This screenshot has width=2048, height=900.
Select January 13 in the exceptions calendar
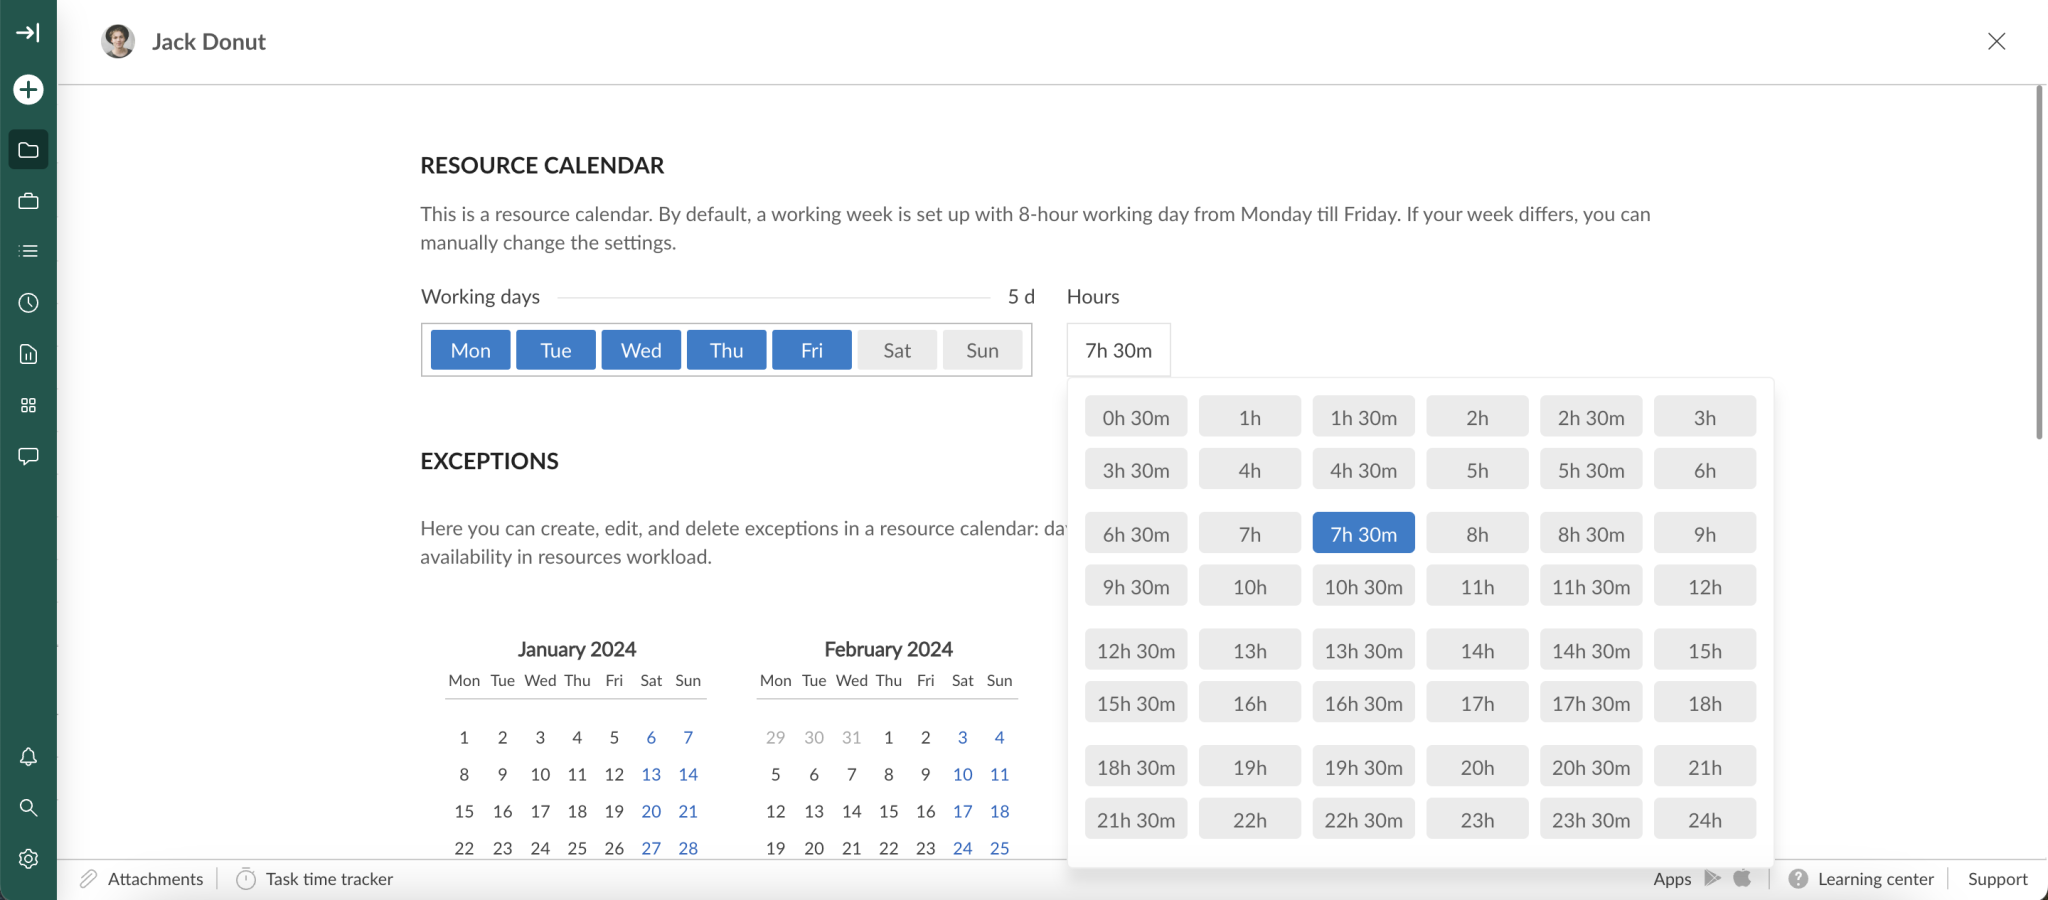pos(651,774)
